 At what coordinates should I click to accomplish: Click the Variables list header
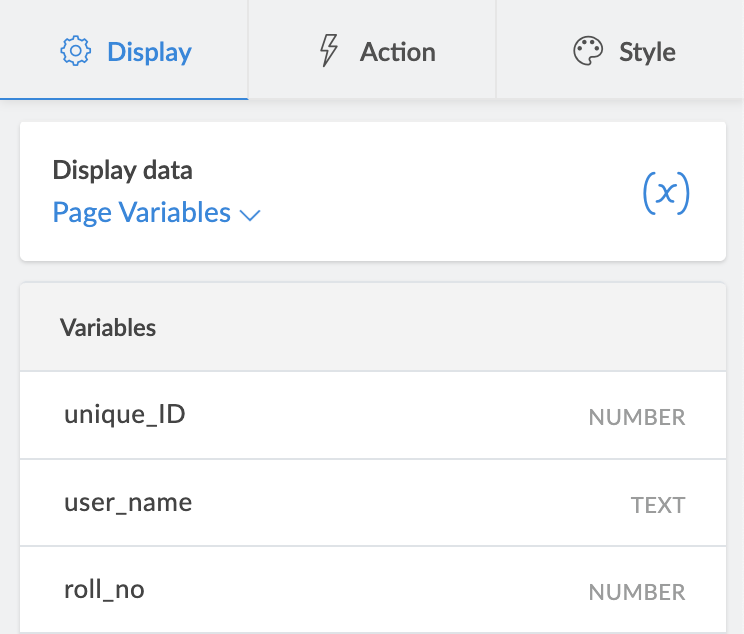[x=108, y=328]
